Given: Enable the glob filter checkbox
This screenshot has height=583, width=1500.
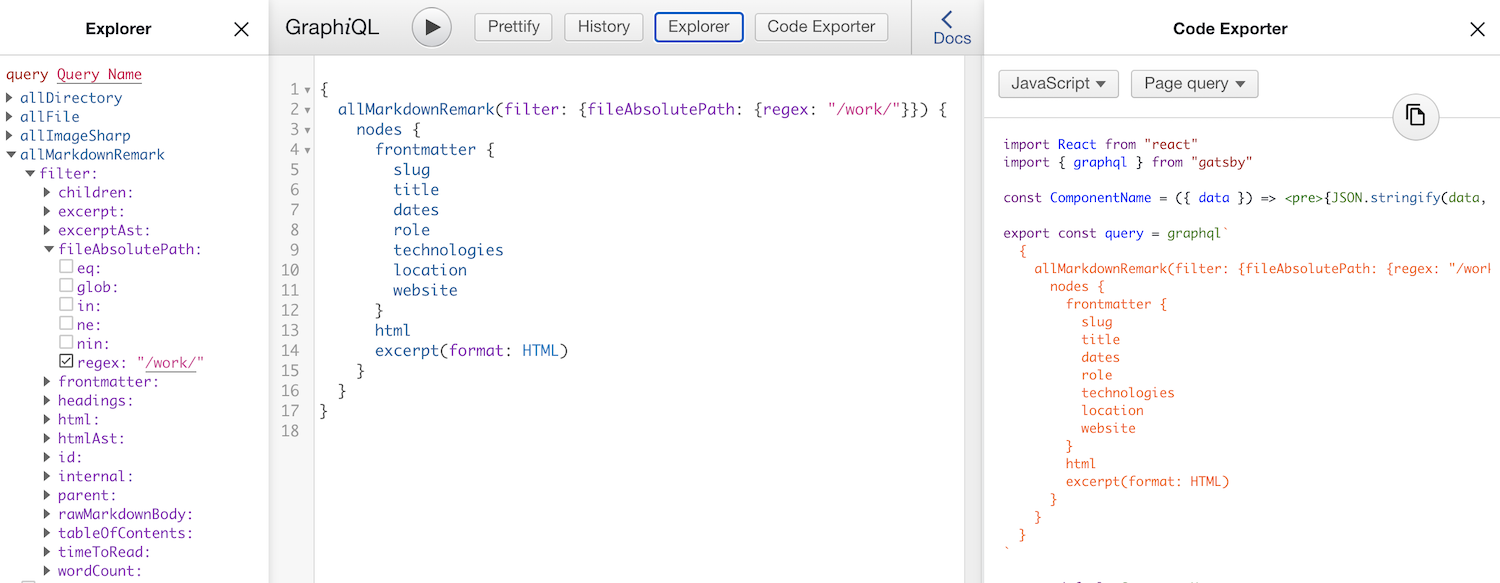Looking at the screenshot, I should pyautogui.click(x=66, y=286).
